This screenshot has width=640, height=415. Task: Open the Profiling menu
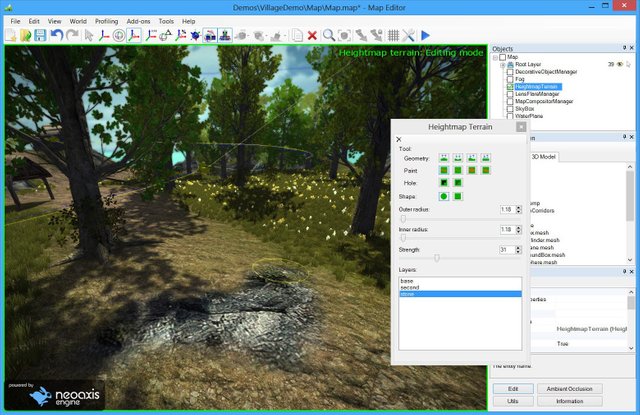coord(106,21)
